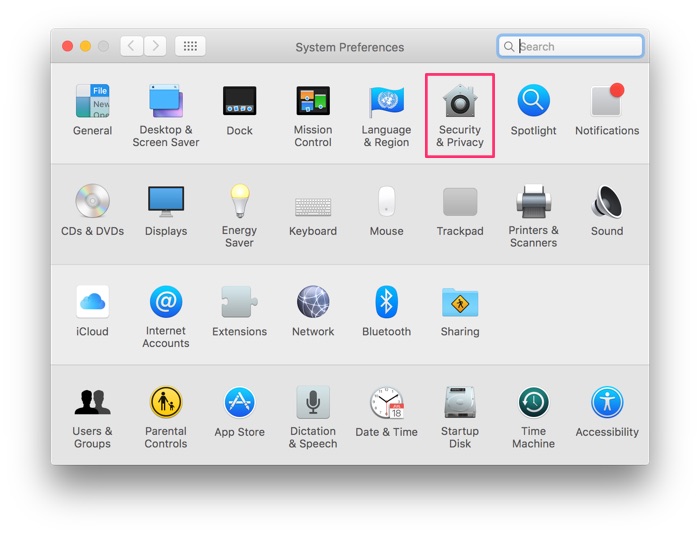Close the System Preferences window
The width and height of the screenshot is (700, 537).
[x=67, y=46]
